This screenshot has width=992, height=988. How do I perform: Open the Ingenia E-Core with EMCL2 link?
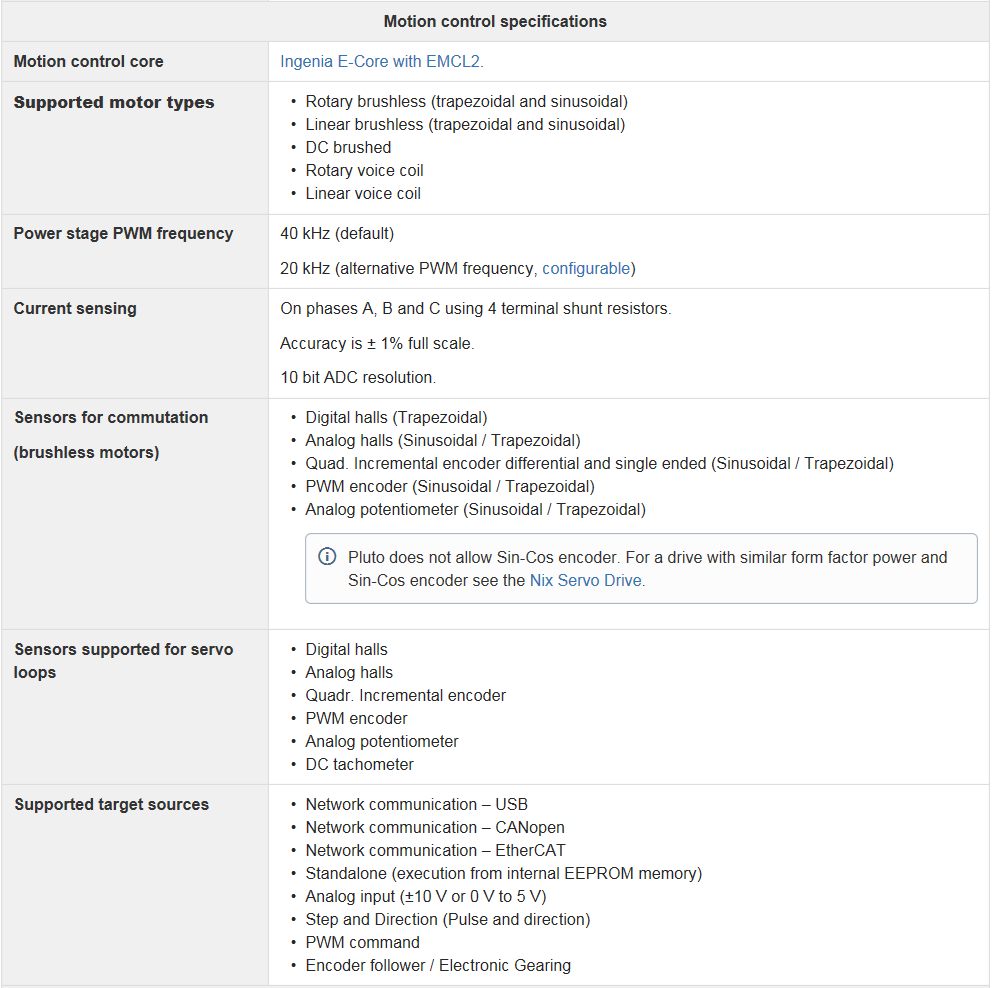coord(381,61)
